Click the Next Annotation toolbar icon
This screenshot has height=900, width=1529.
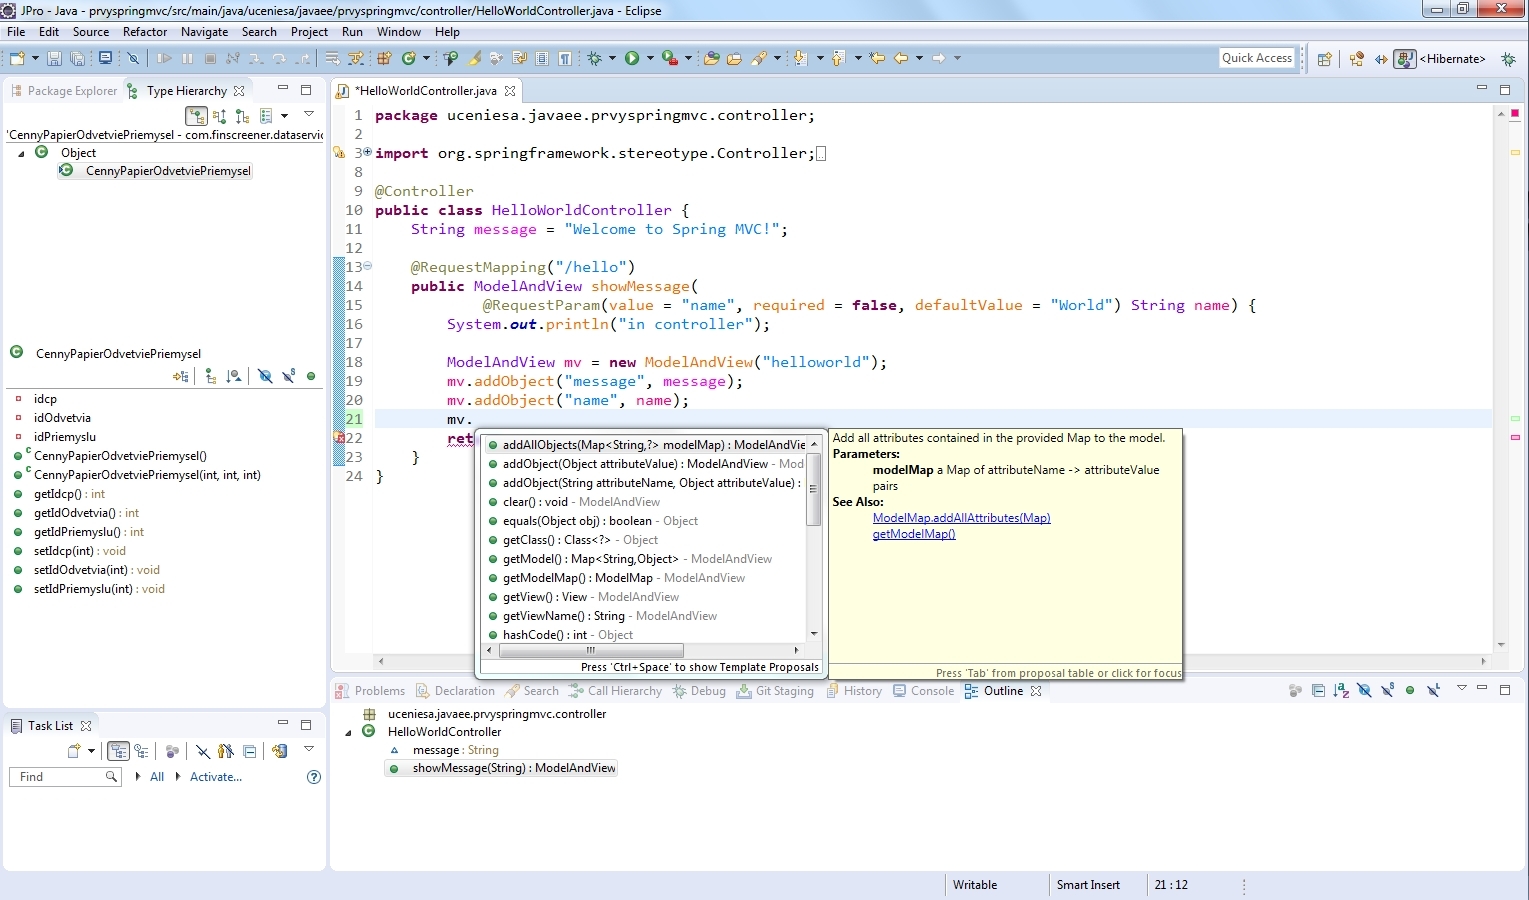click(x=800, y=58)
